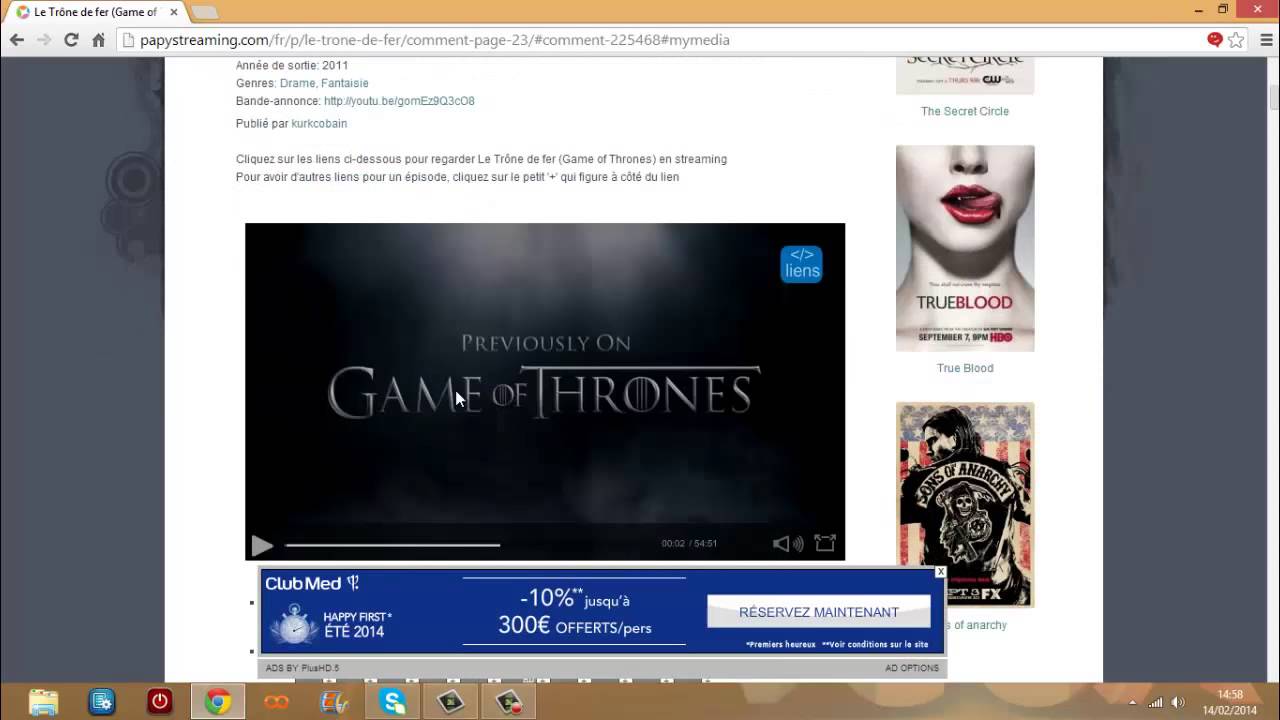Bookmark this page with star icon
Viewport: 1280px width, 720px height.
coord(1237,40)
